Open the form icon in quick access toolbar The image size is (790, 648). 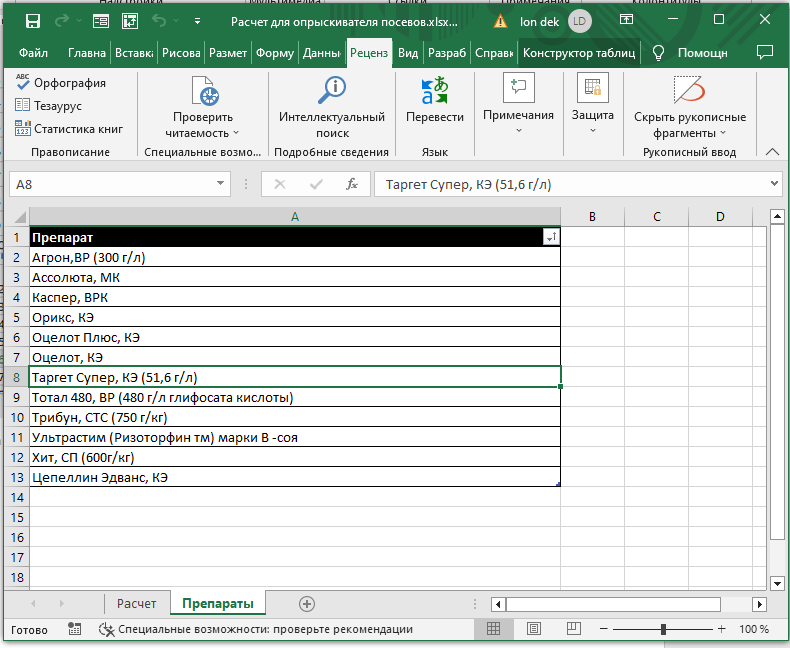tap(101, 21)
